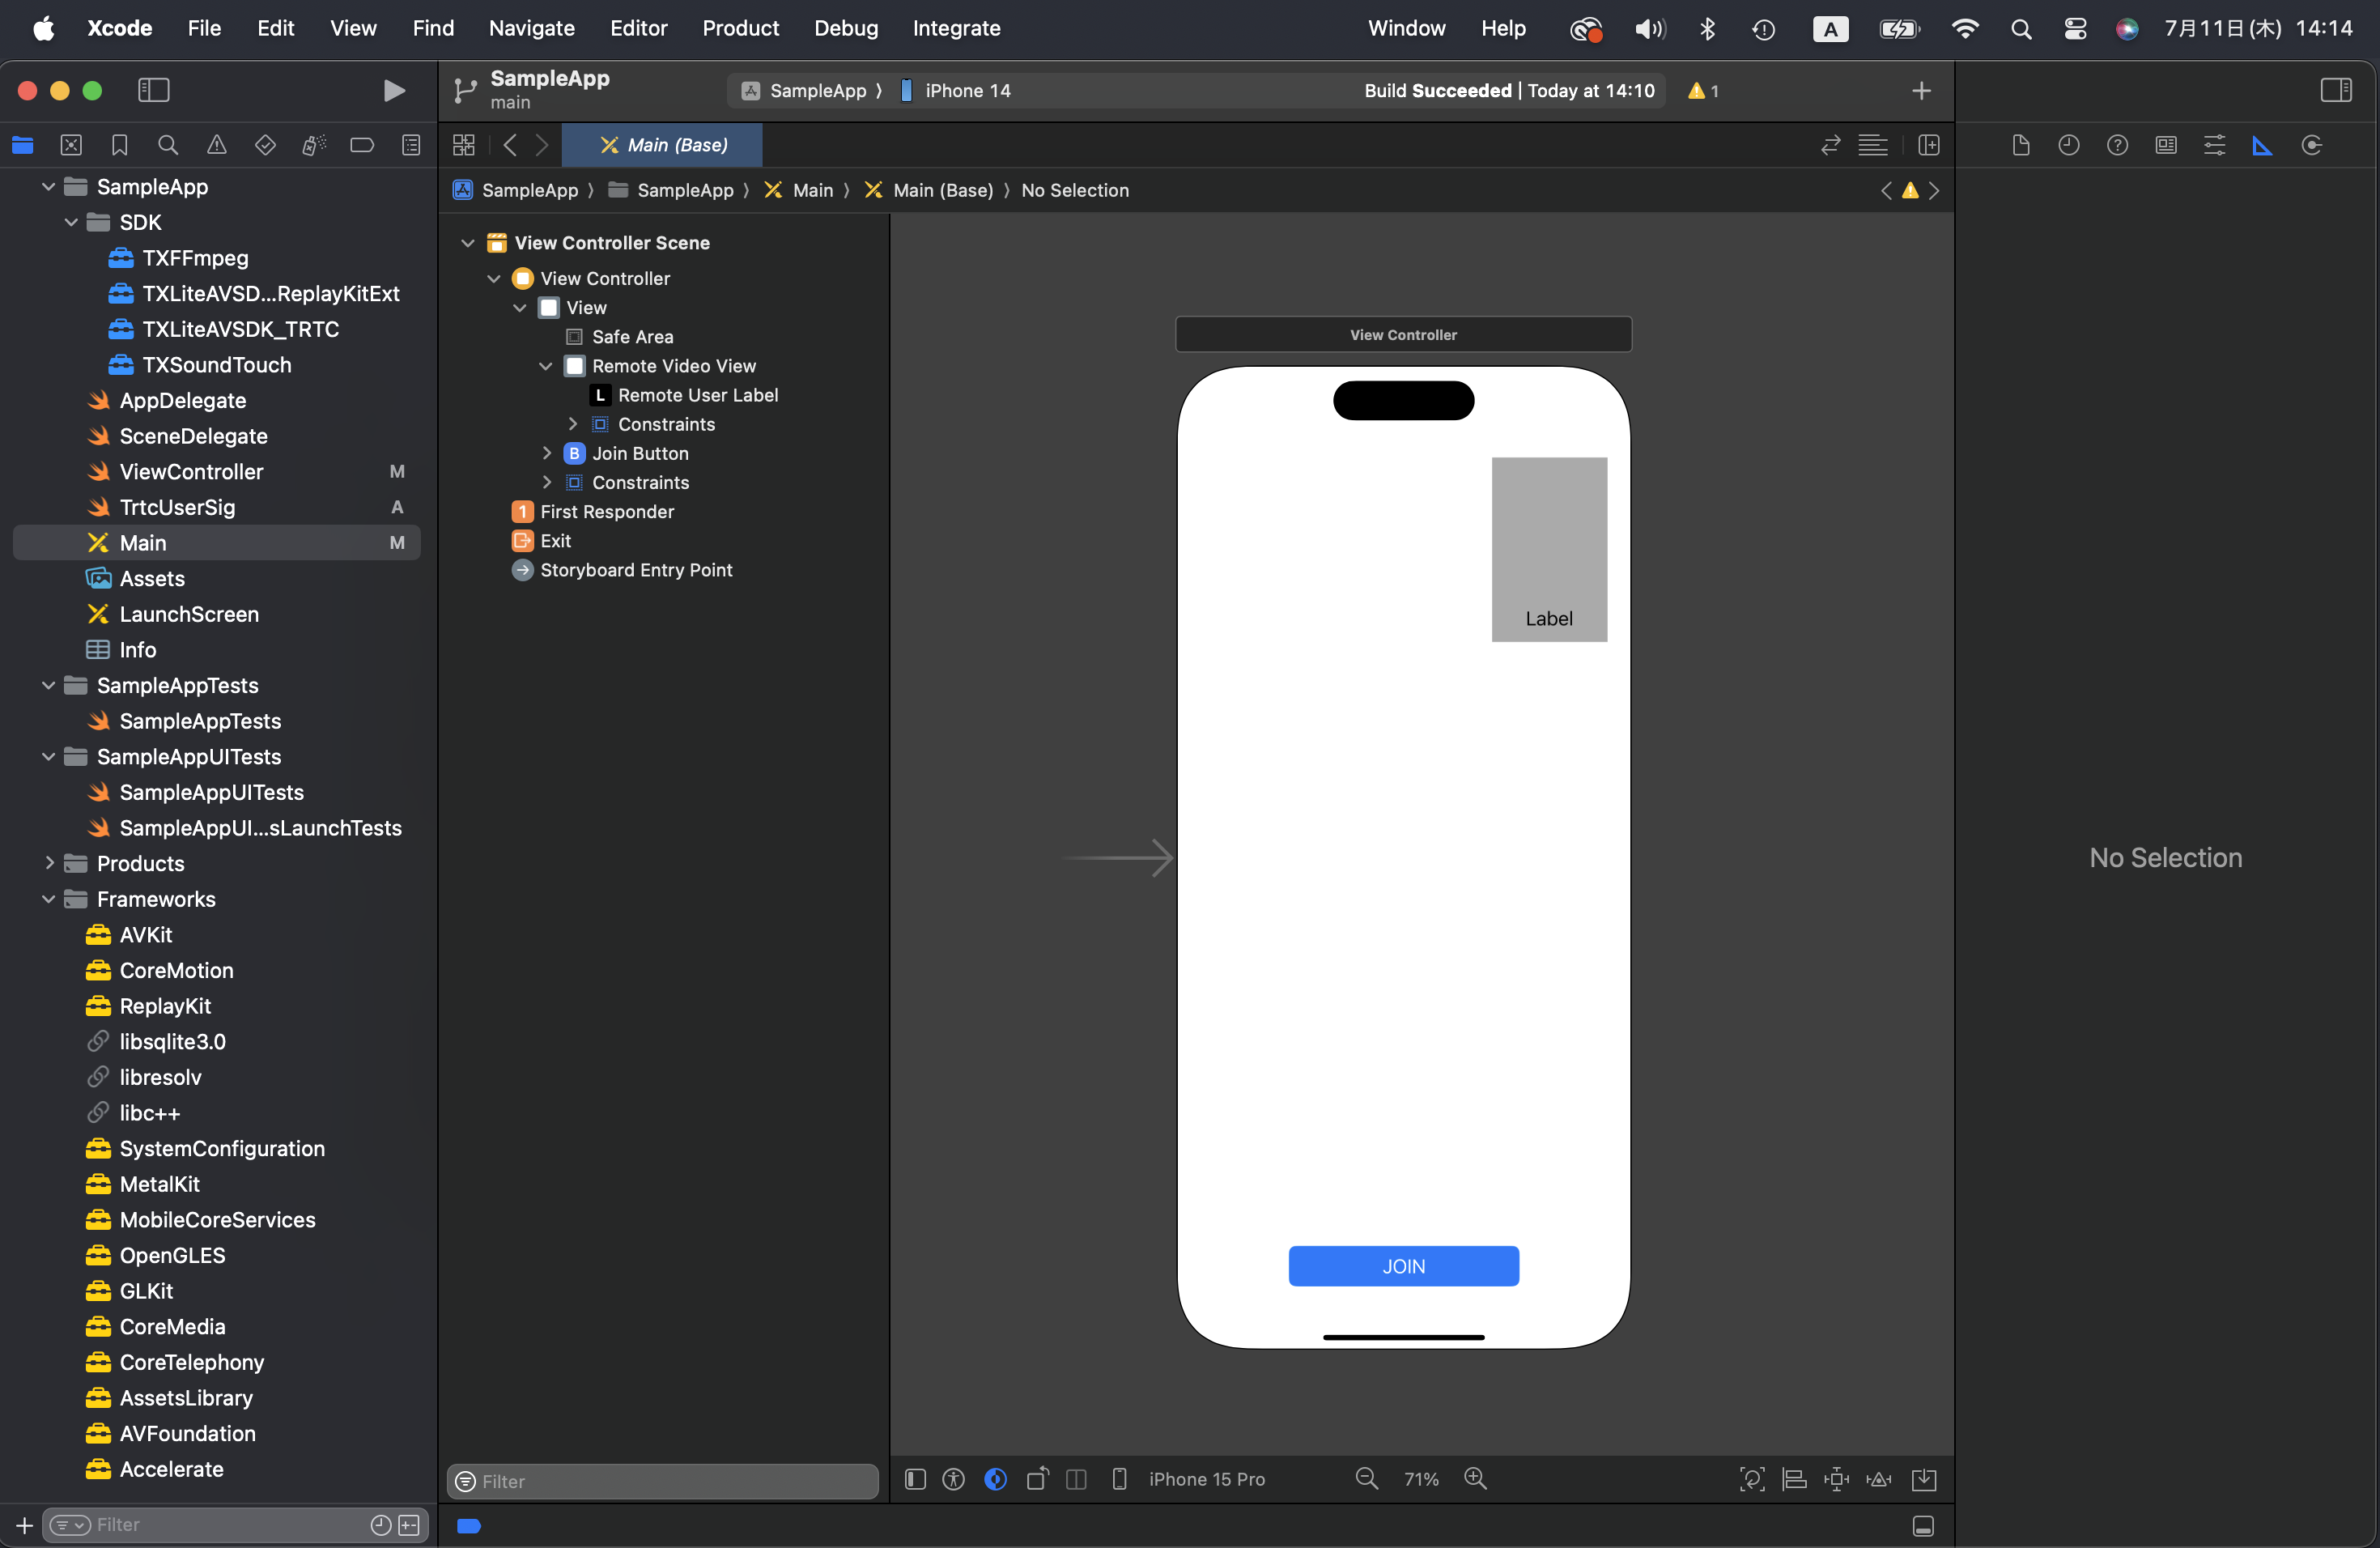Collapse the SDK folder

pyautogui.click(x=71, y=222)
